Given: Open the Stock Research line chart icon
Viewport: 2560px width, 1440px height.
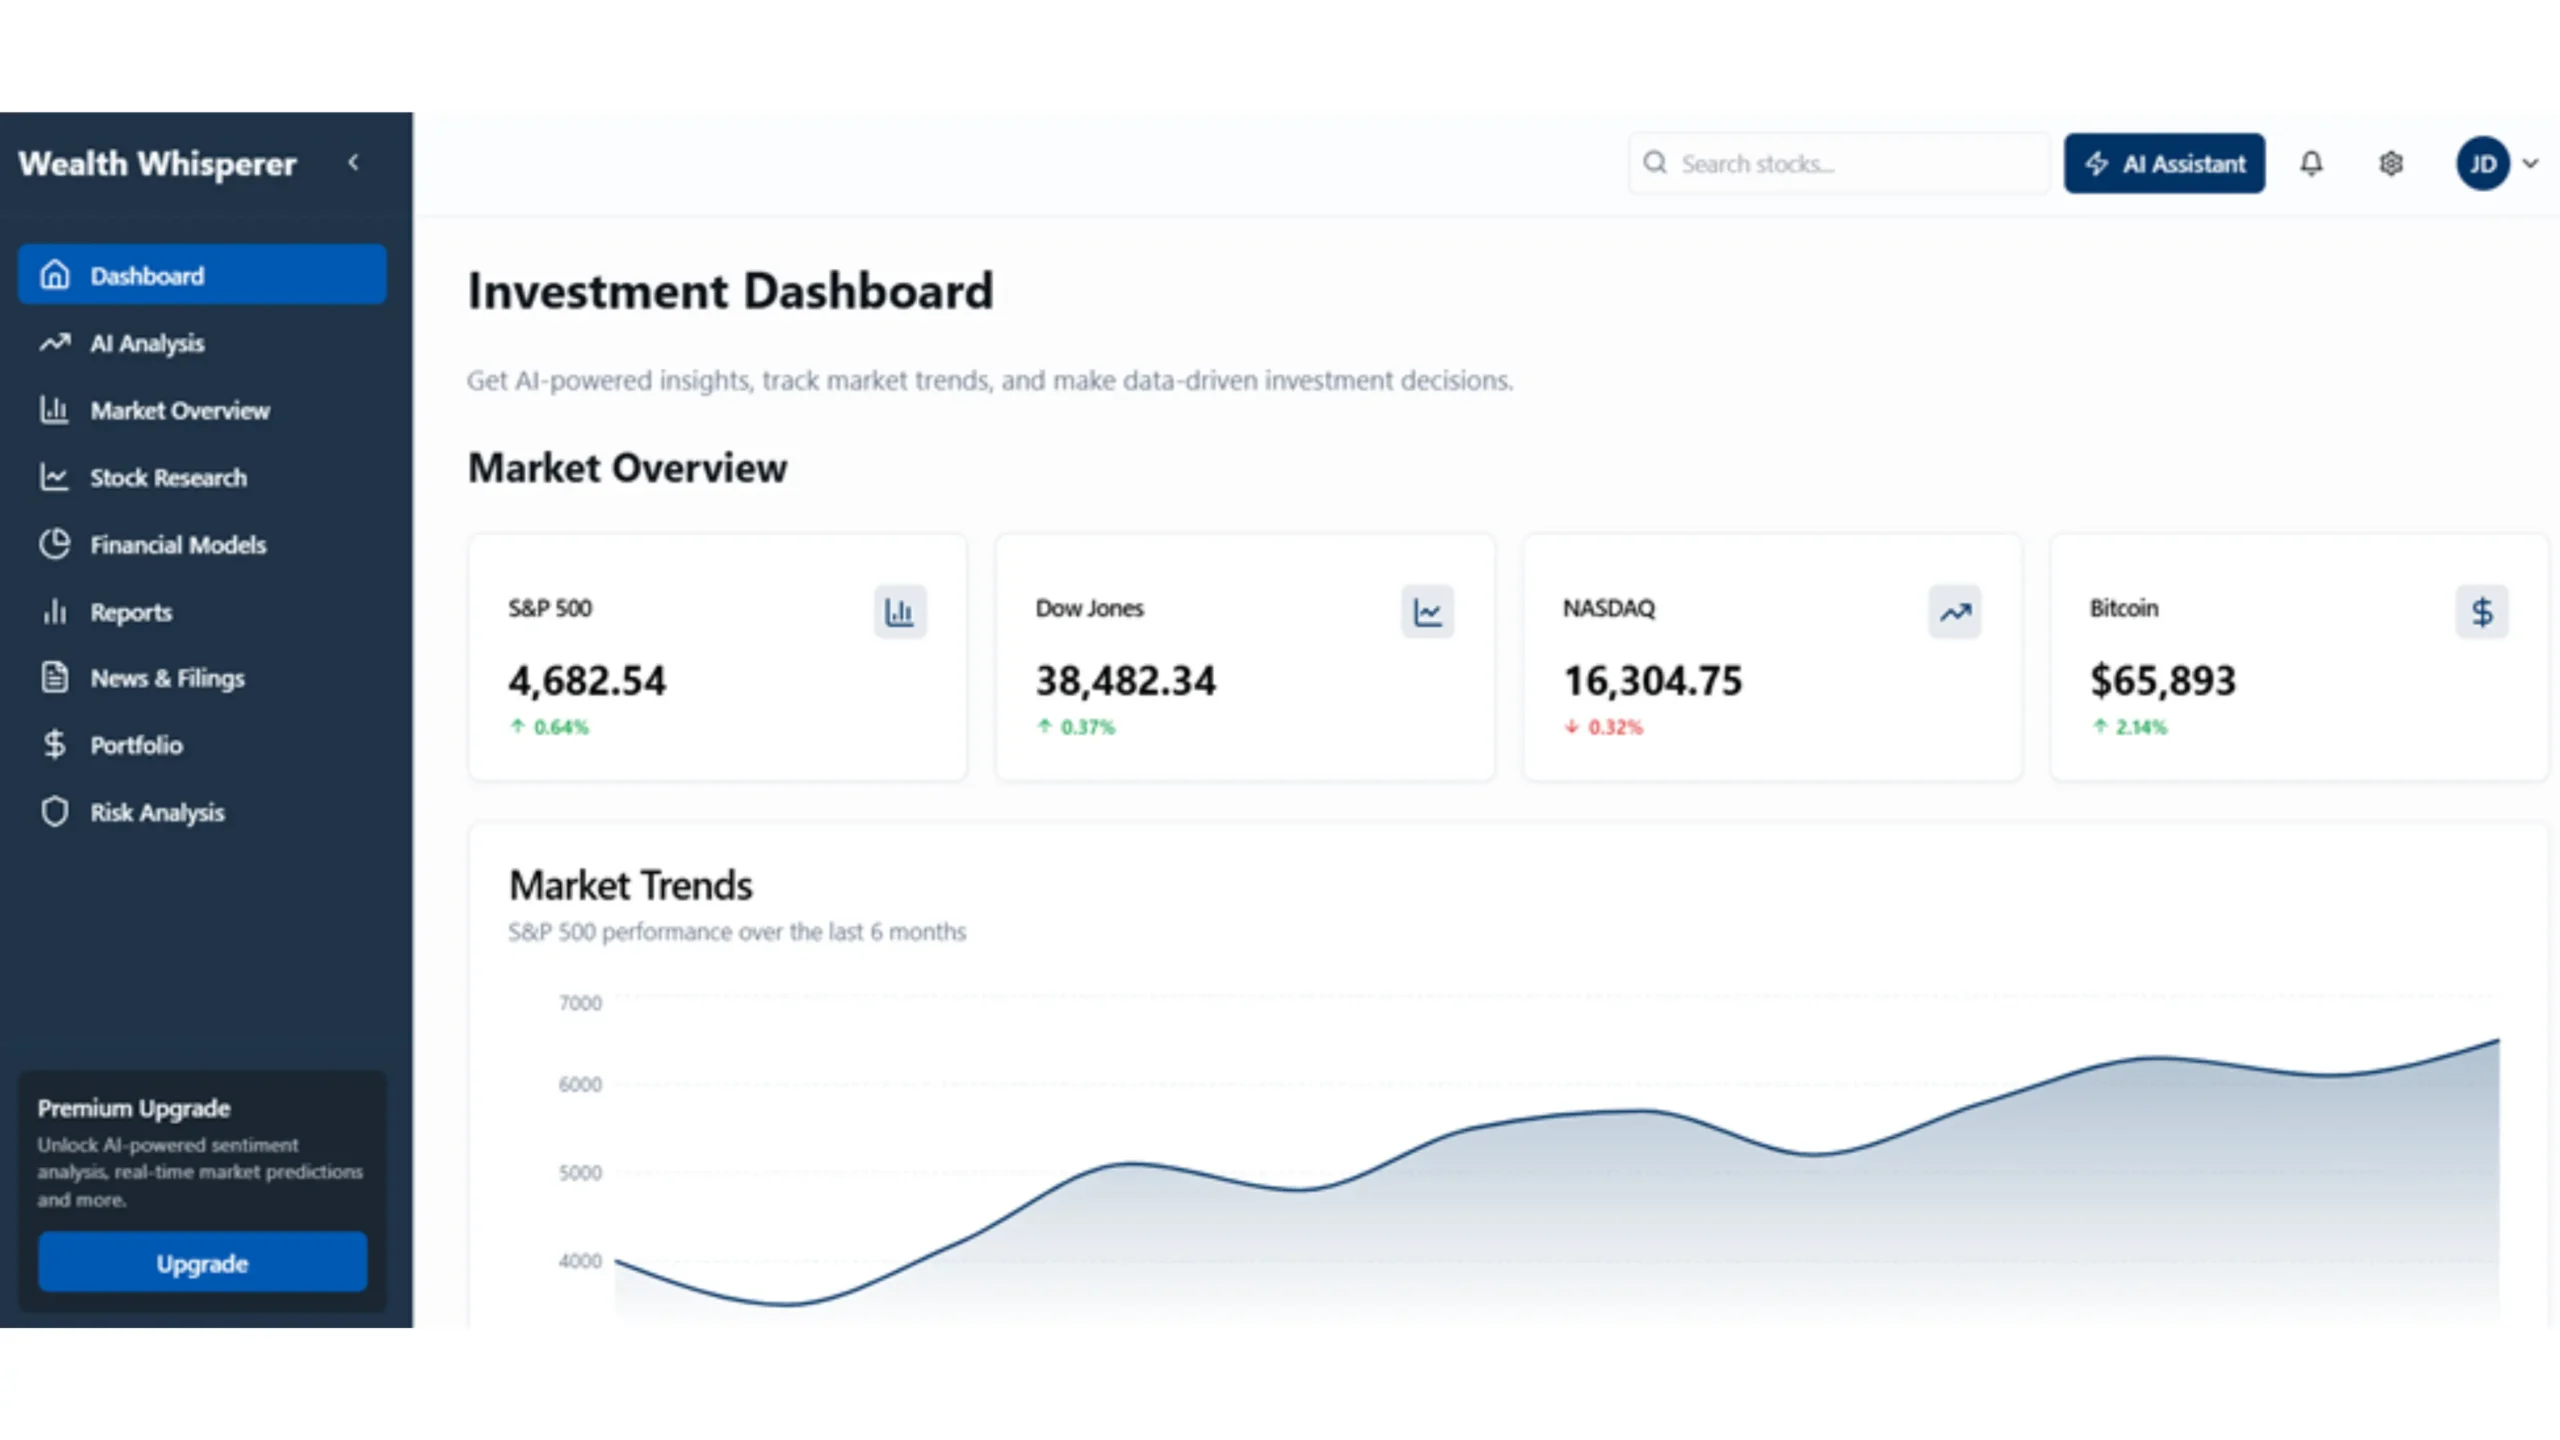Looking at the screenshot, I should (x=54, y=477).
